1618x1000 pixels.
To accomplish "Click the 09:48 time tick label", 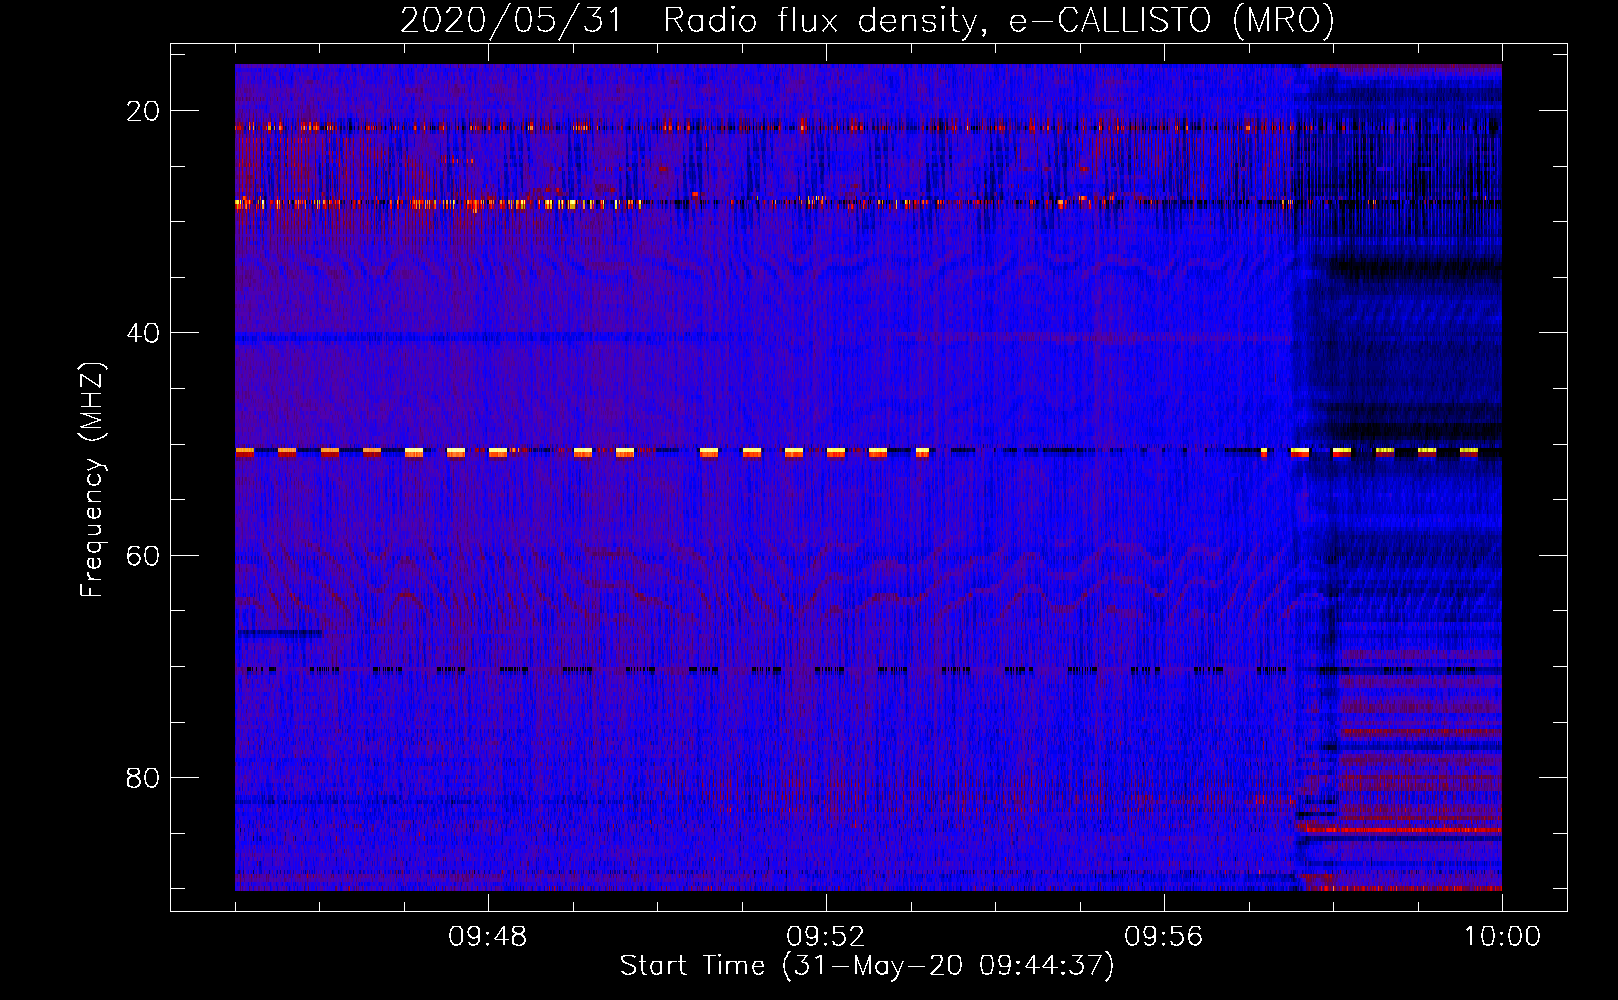I will point(487,937).
